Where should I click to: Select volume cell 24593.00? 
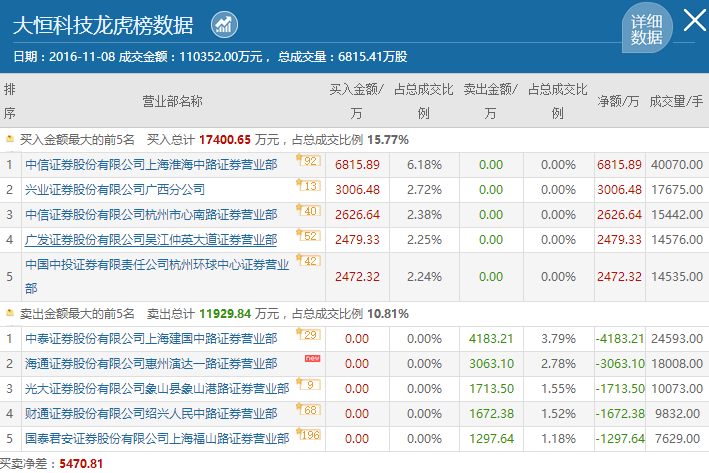677,338
